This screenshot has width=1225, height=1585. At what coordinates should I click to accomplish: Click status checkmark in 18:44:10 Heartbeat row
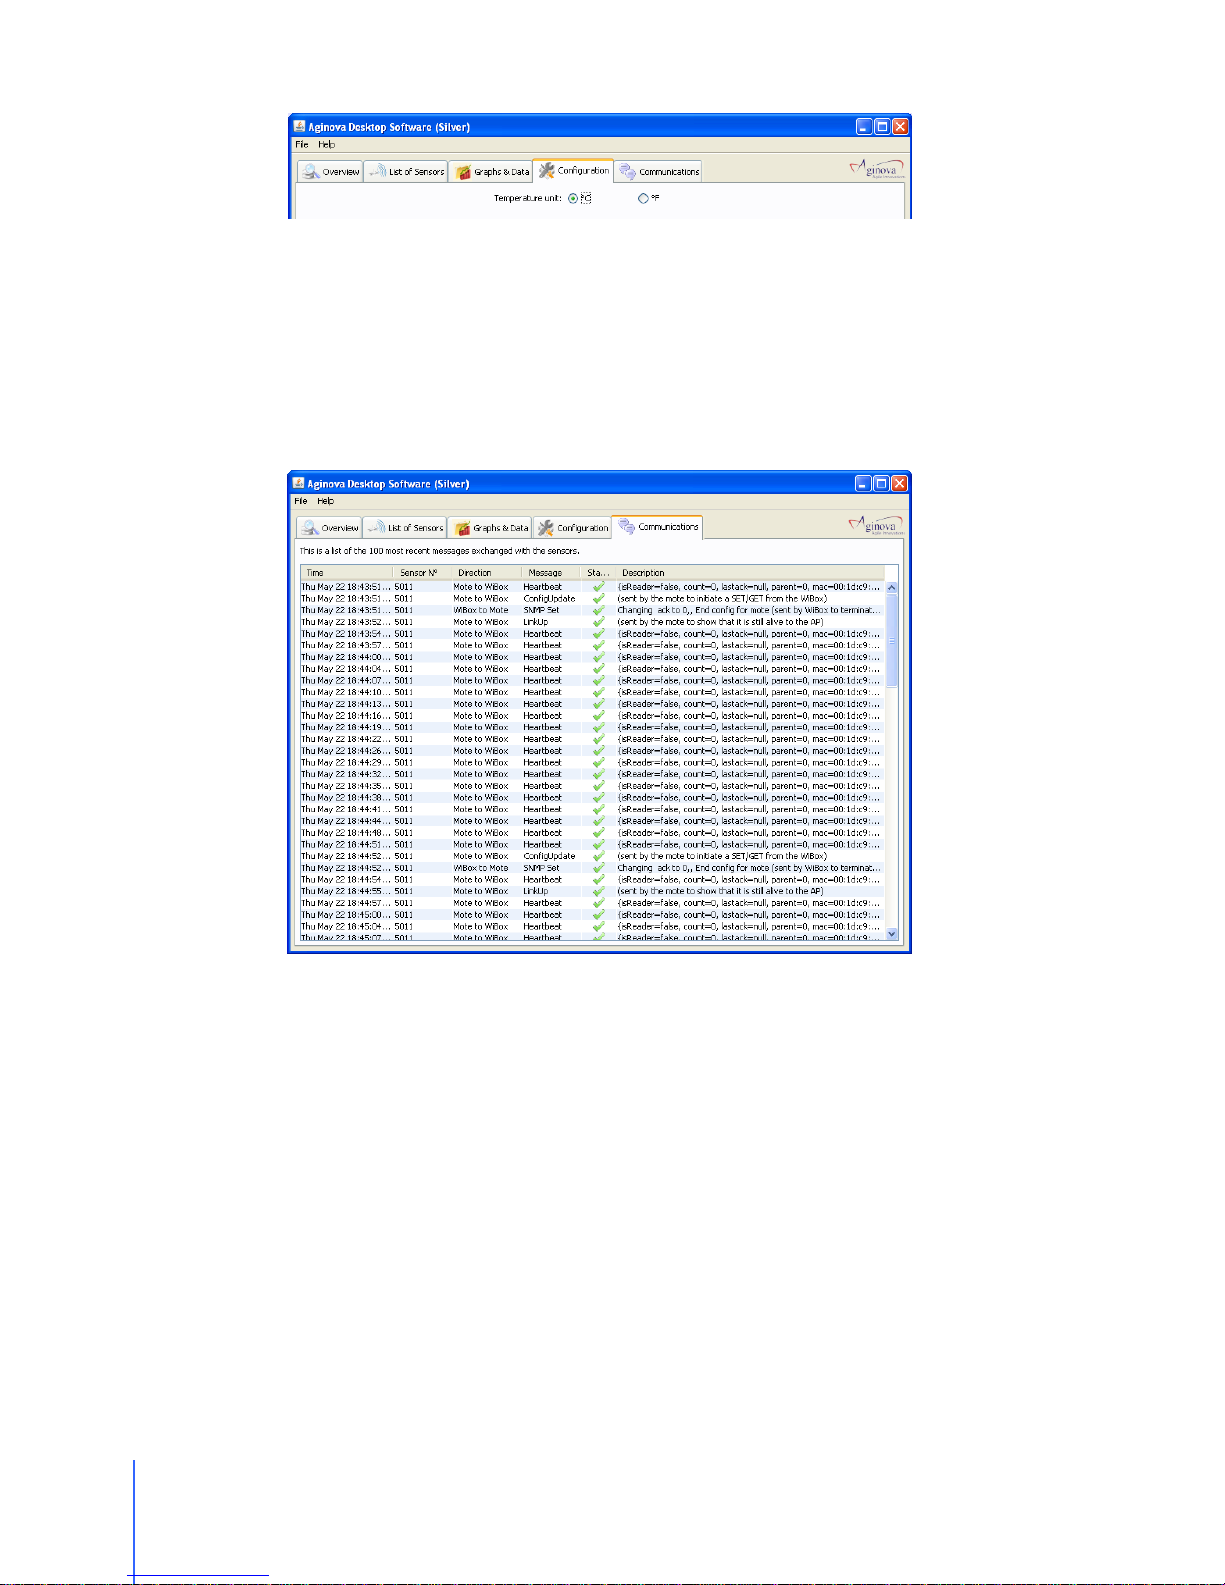tap(598, 692)
